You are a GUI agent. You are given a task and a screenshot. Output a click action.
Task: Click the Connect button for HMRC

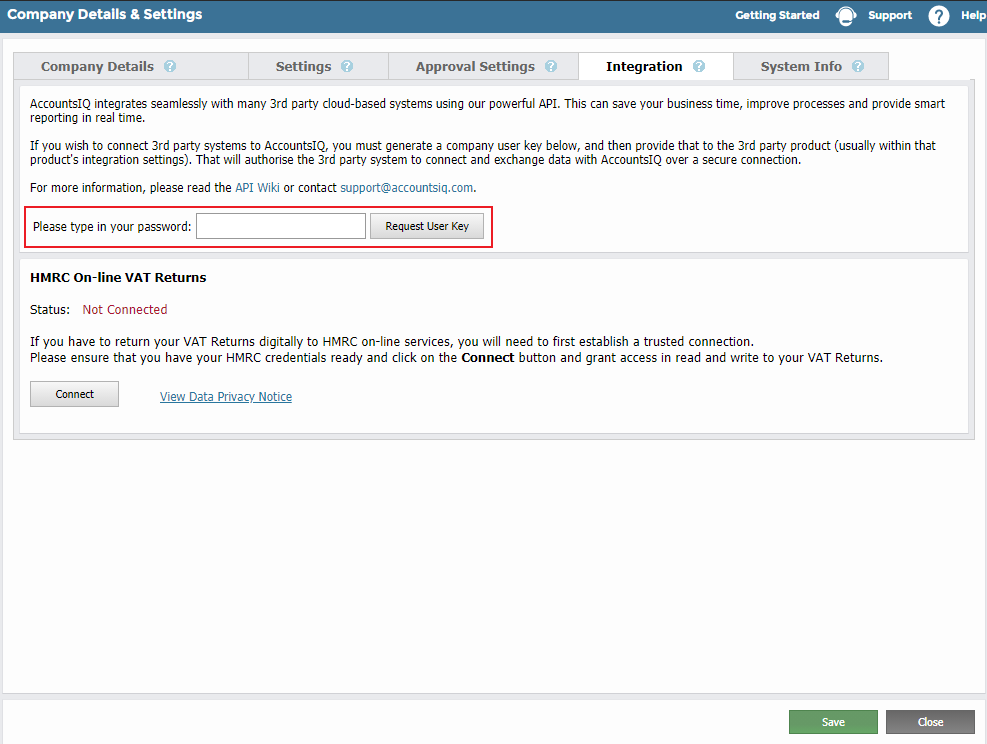[74, 394]
